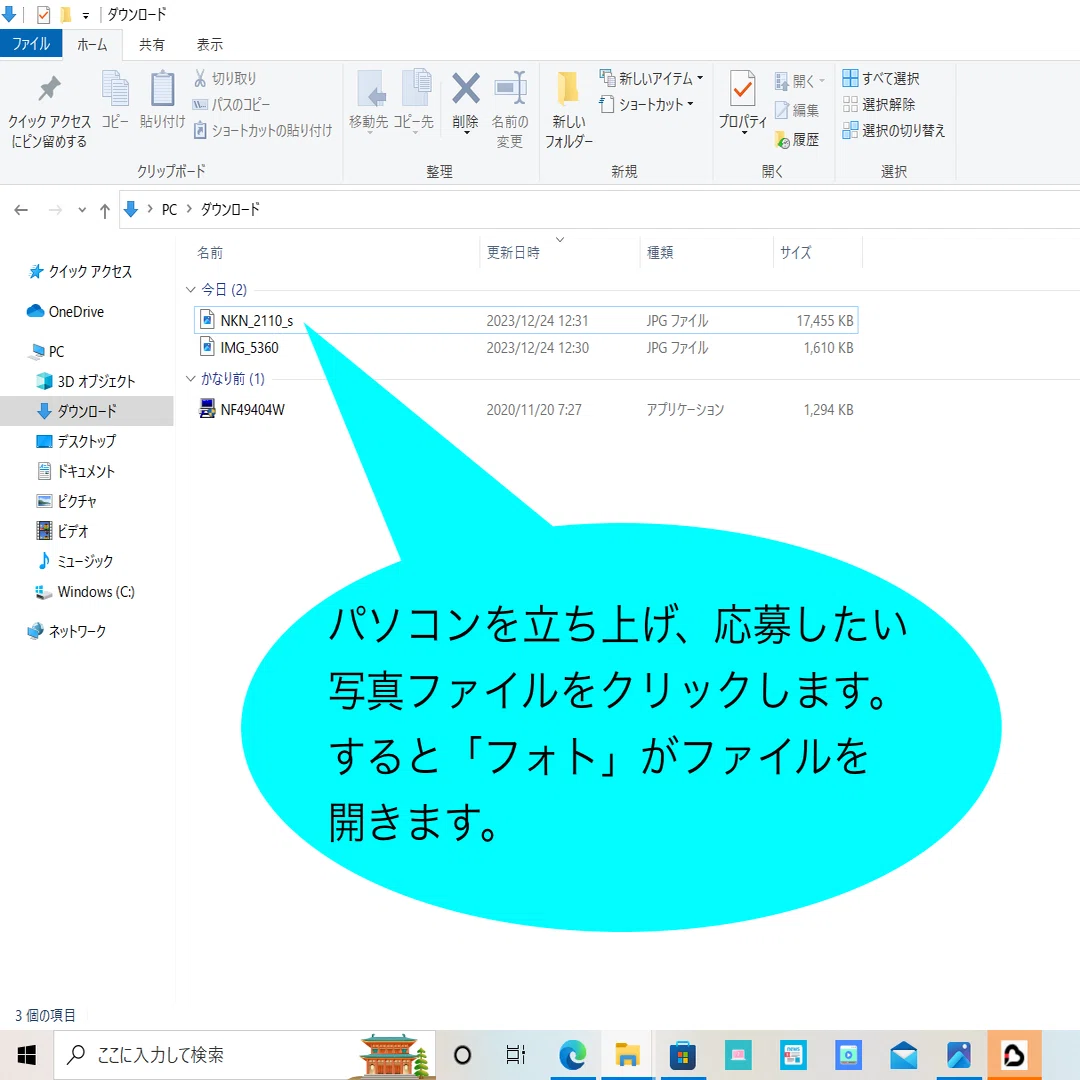1080x1080 pixels.
Task: Open OneDrive in navigation pane
Action: tap(65, 312)
